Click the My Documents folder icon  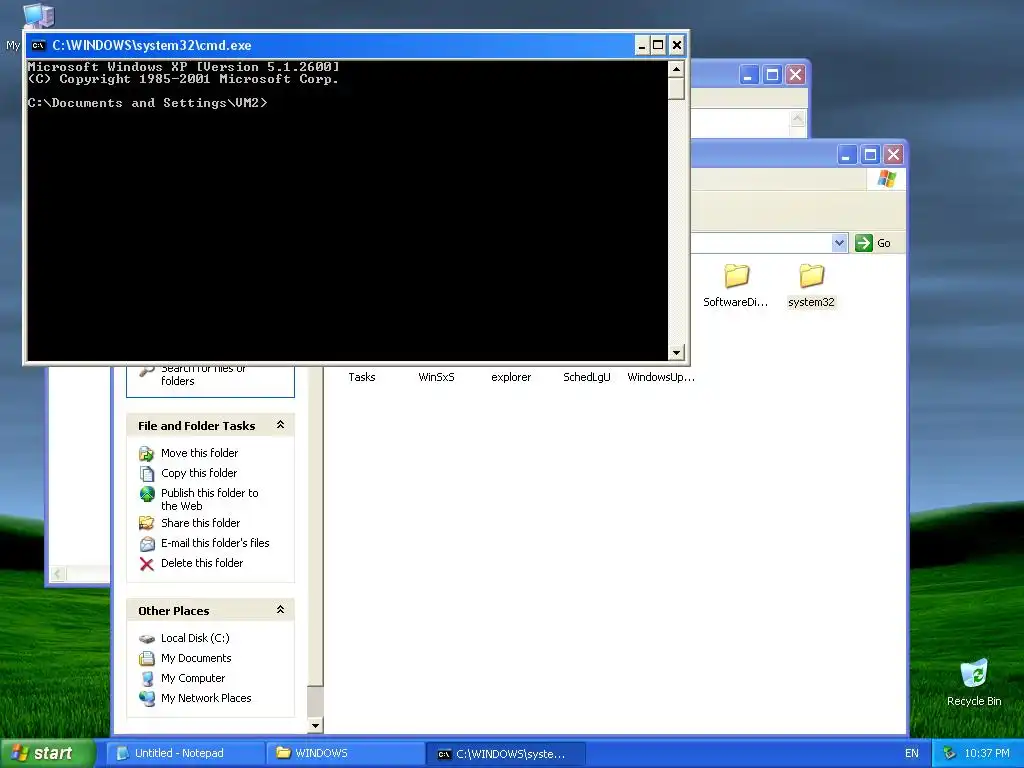(x=147, y=658)
